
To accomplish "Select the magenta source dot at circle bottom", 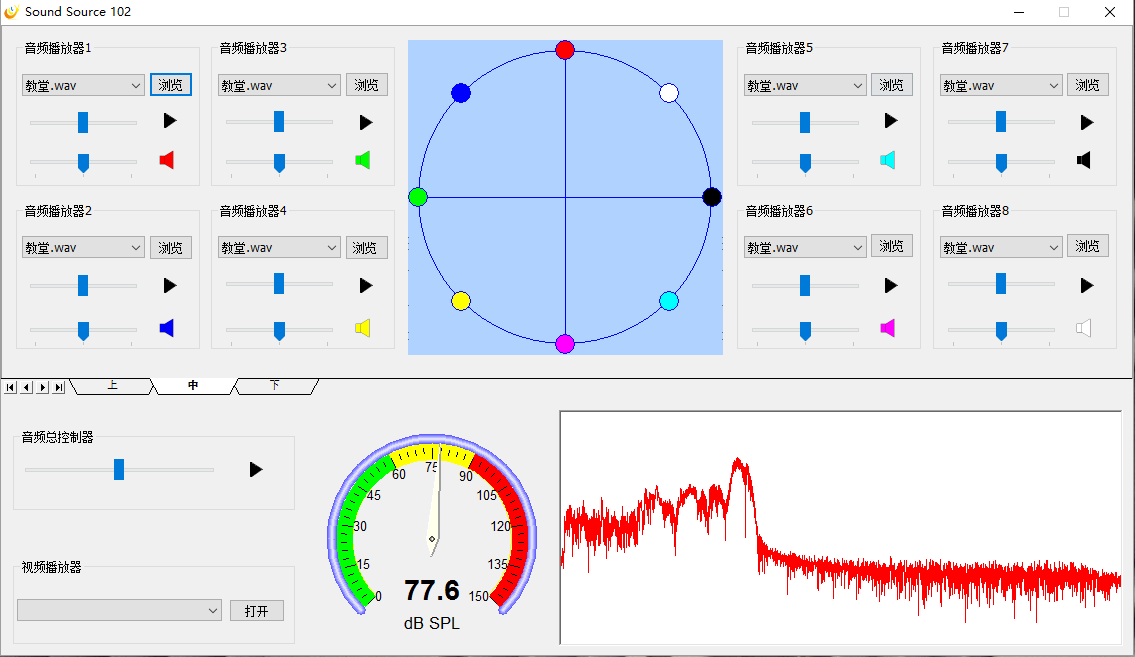I will click(x=565, y=344).
